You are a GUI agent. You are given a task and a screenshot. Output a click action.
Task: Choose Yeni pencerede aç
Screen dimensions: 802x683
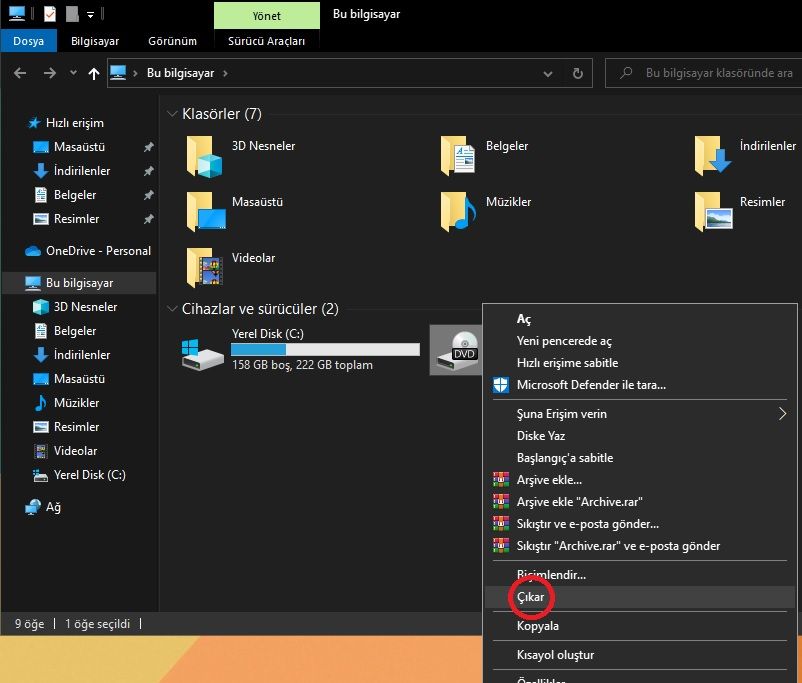point(639,341)
